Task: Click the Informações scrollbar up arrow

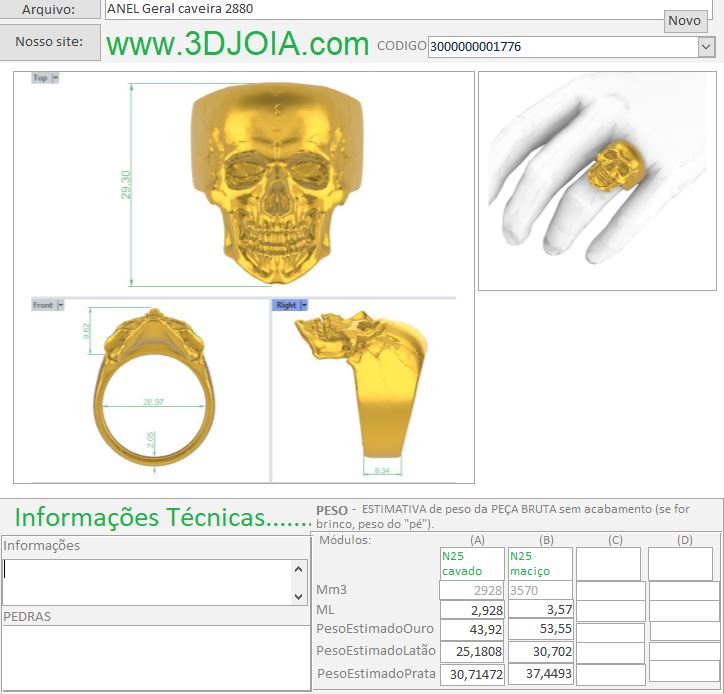Action: pos(298,569)
